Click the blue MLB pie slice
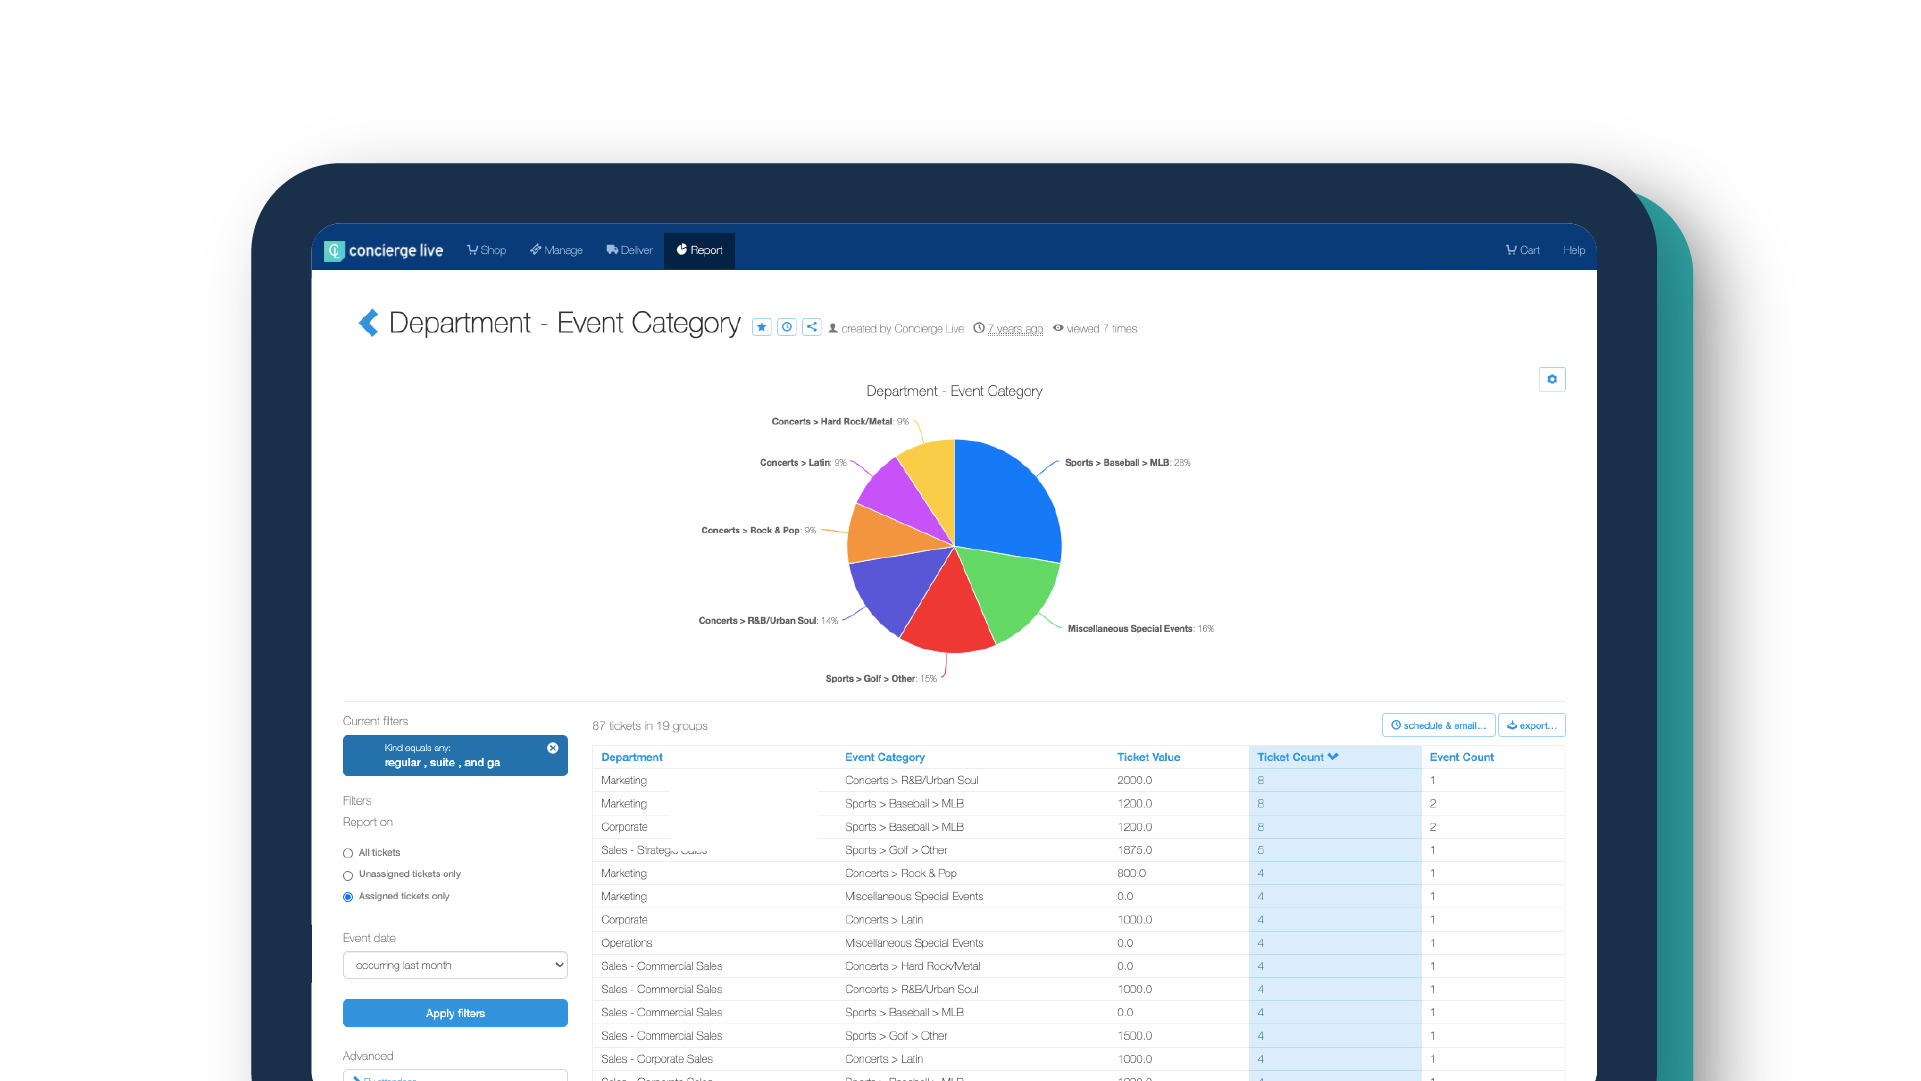The width and height of the screenshot is (1921, 1081). [1005, 500]
